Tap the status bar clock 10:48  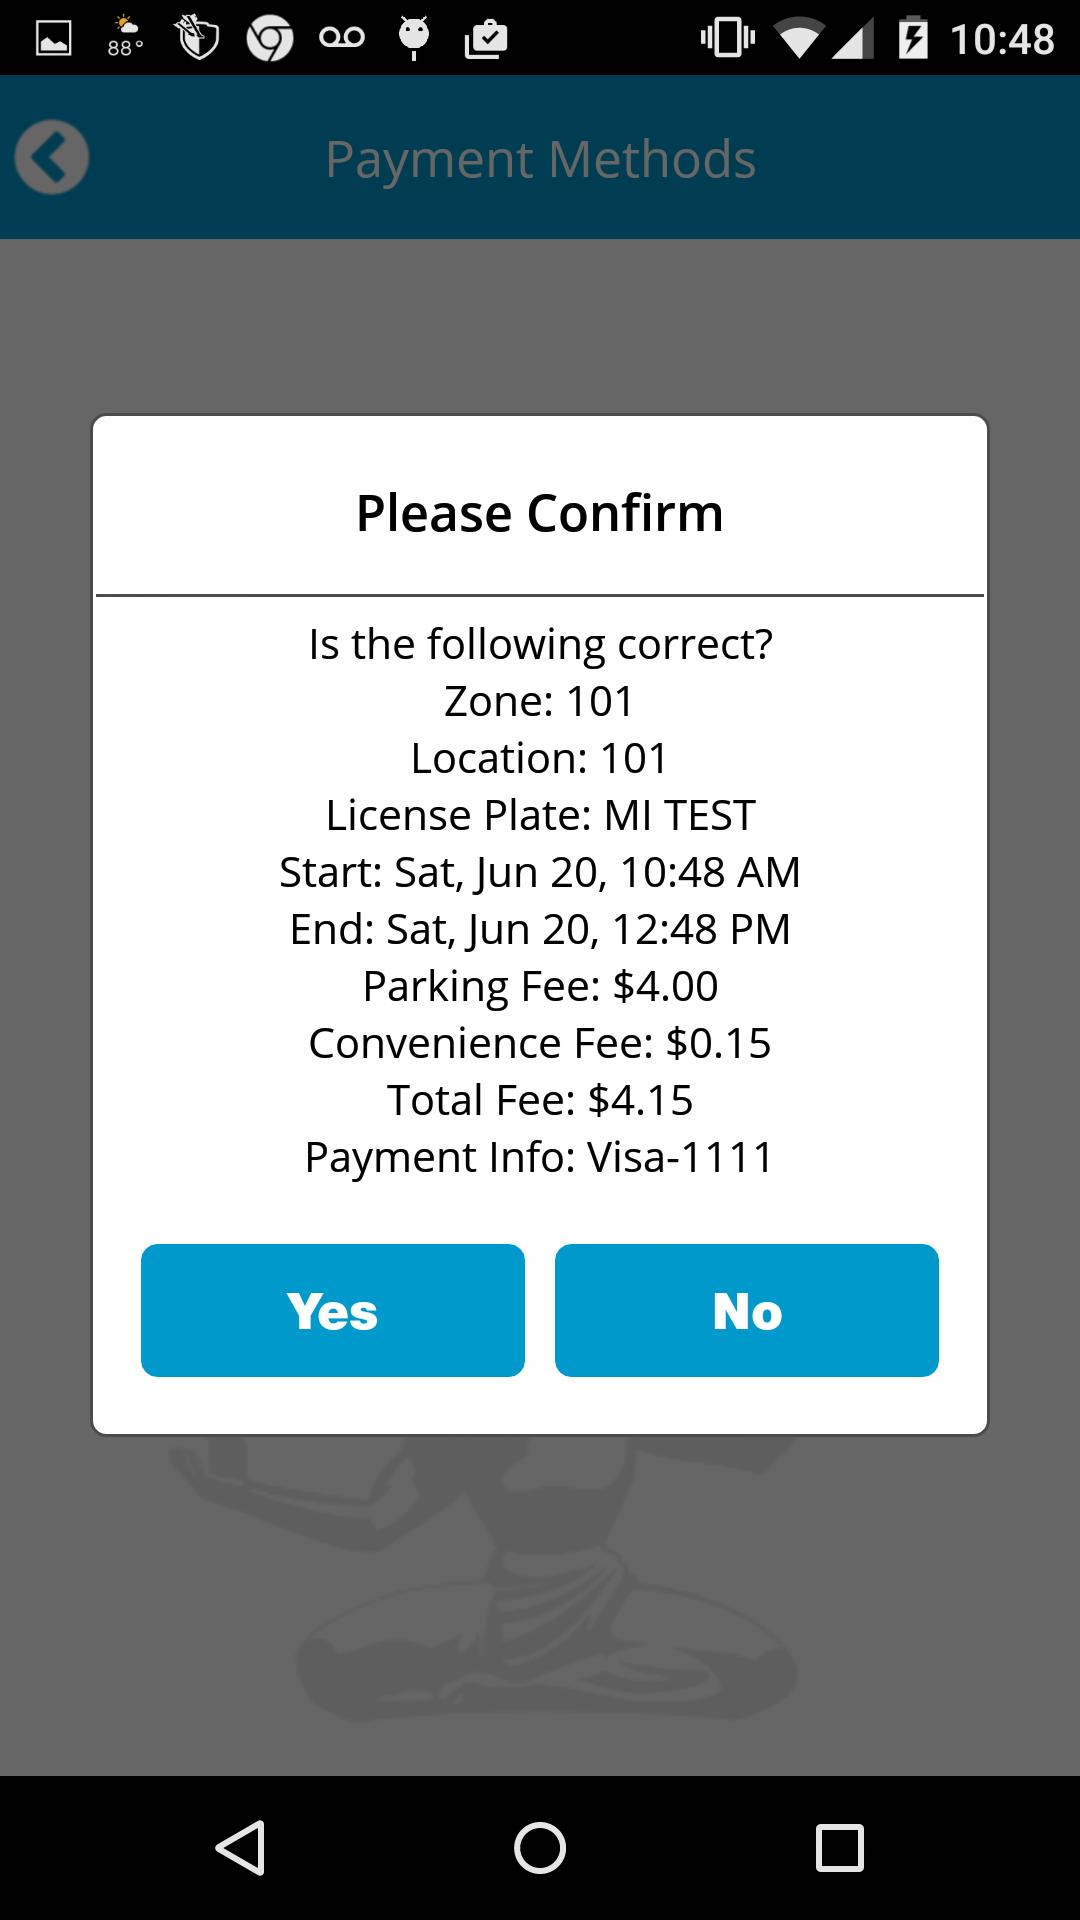(1002, 39)
